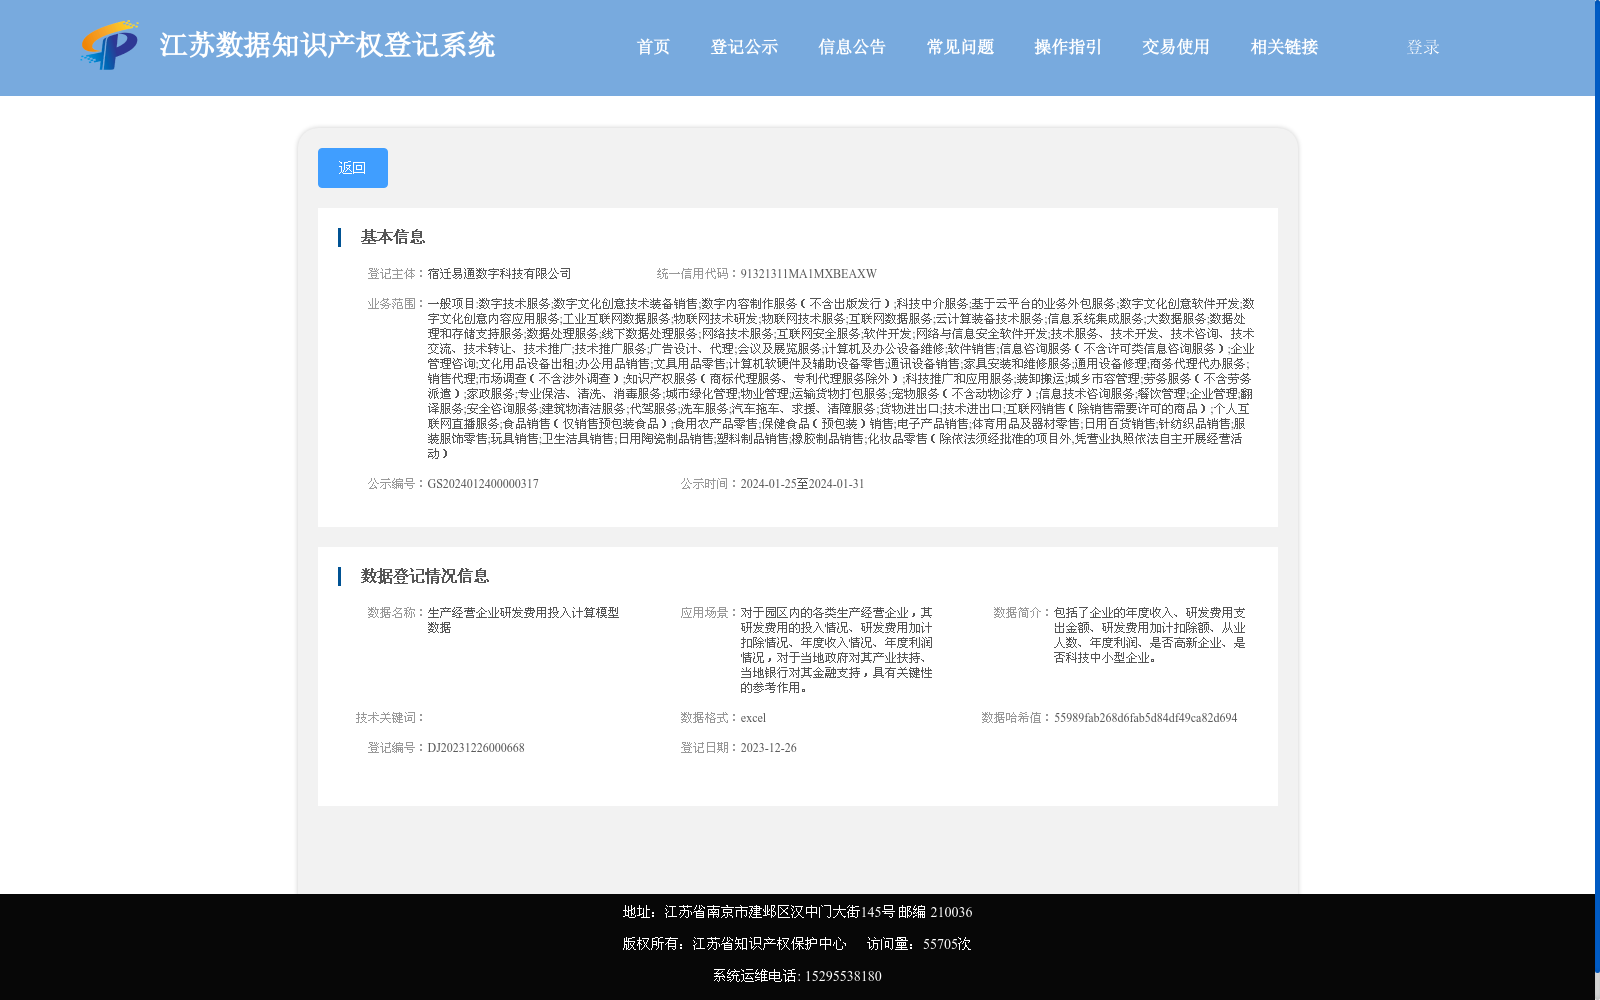Select credit code 91321311MA1MXBEAXW
This screenshot has width=1600, height=1000.
(808, 274)
